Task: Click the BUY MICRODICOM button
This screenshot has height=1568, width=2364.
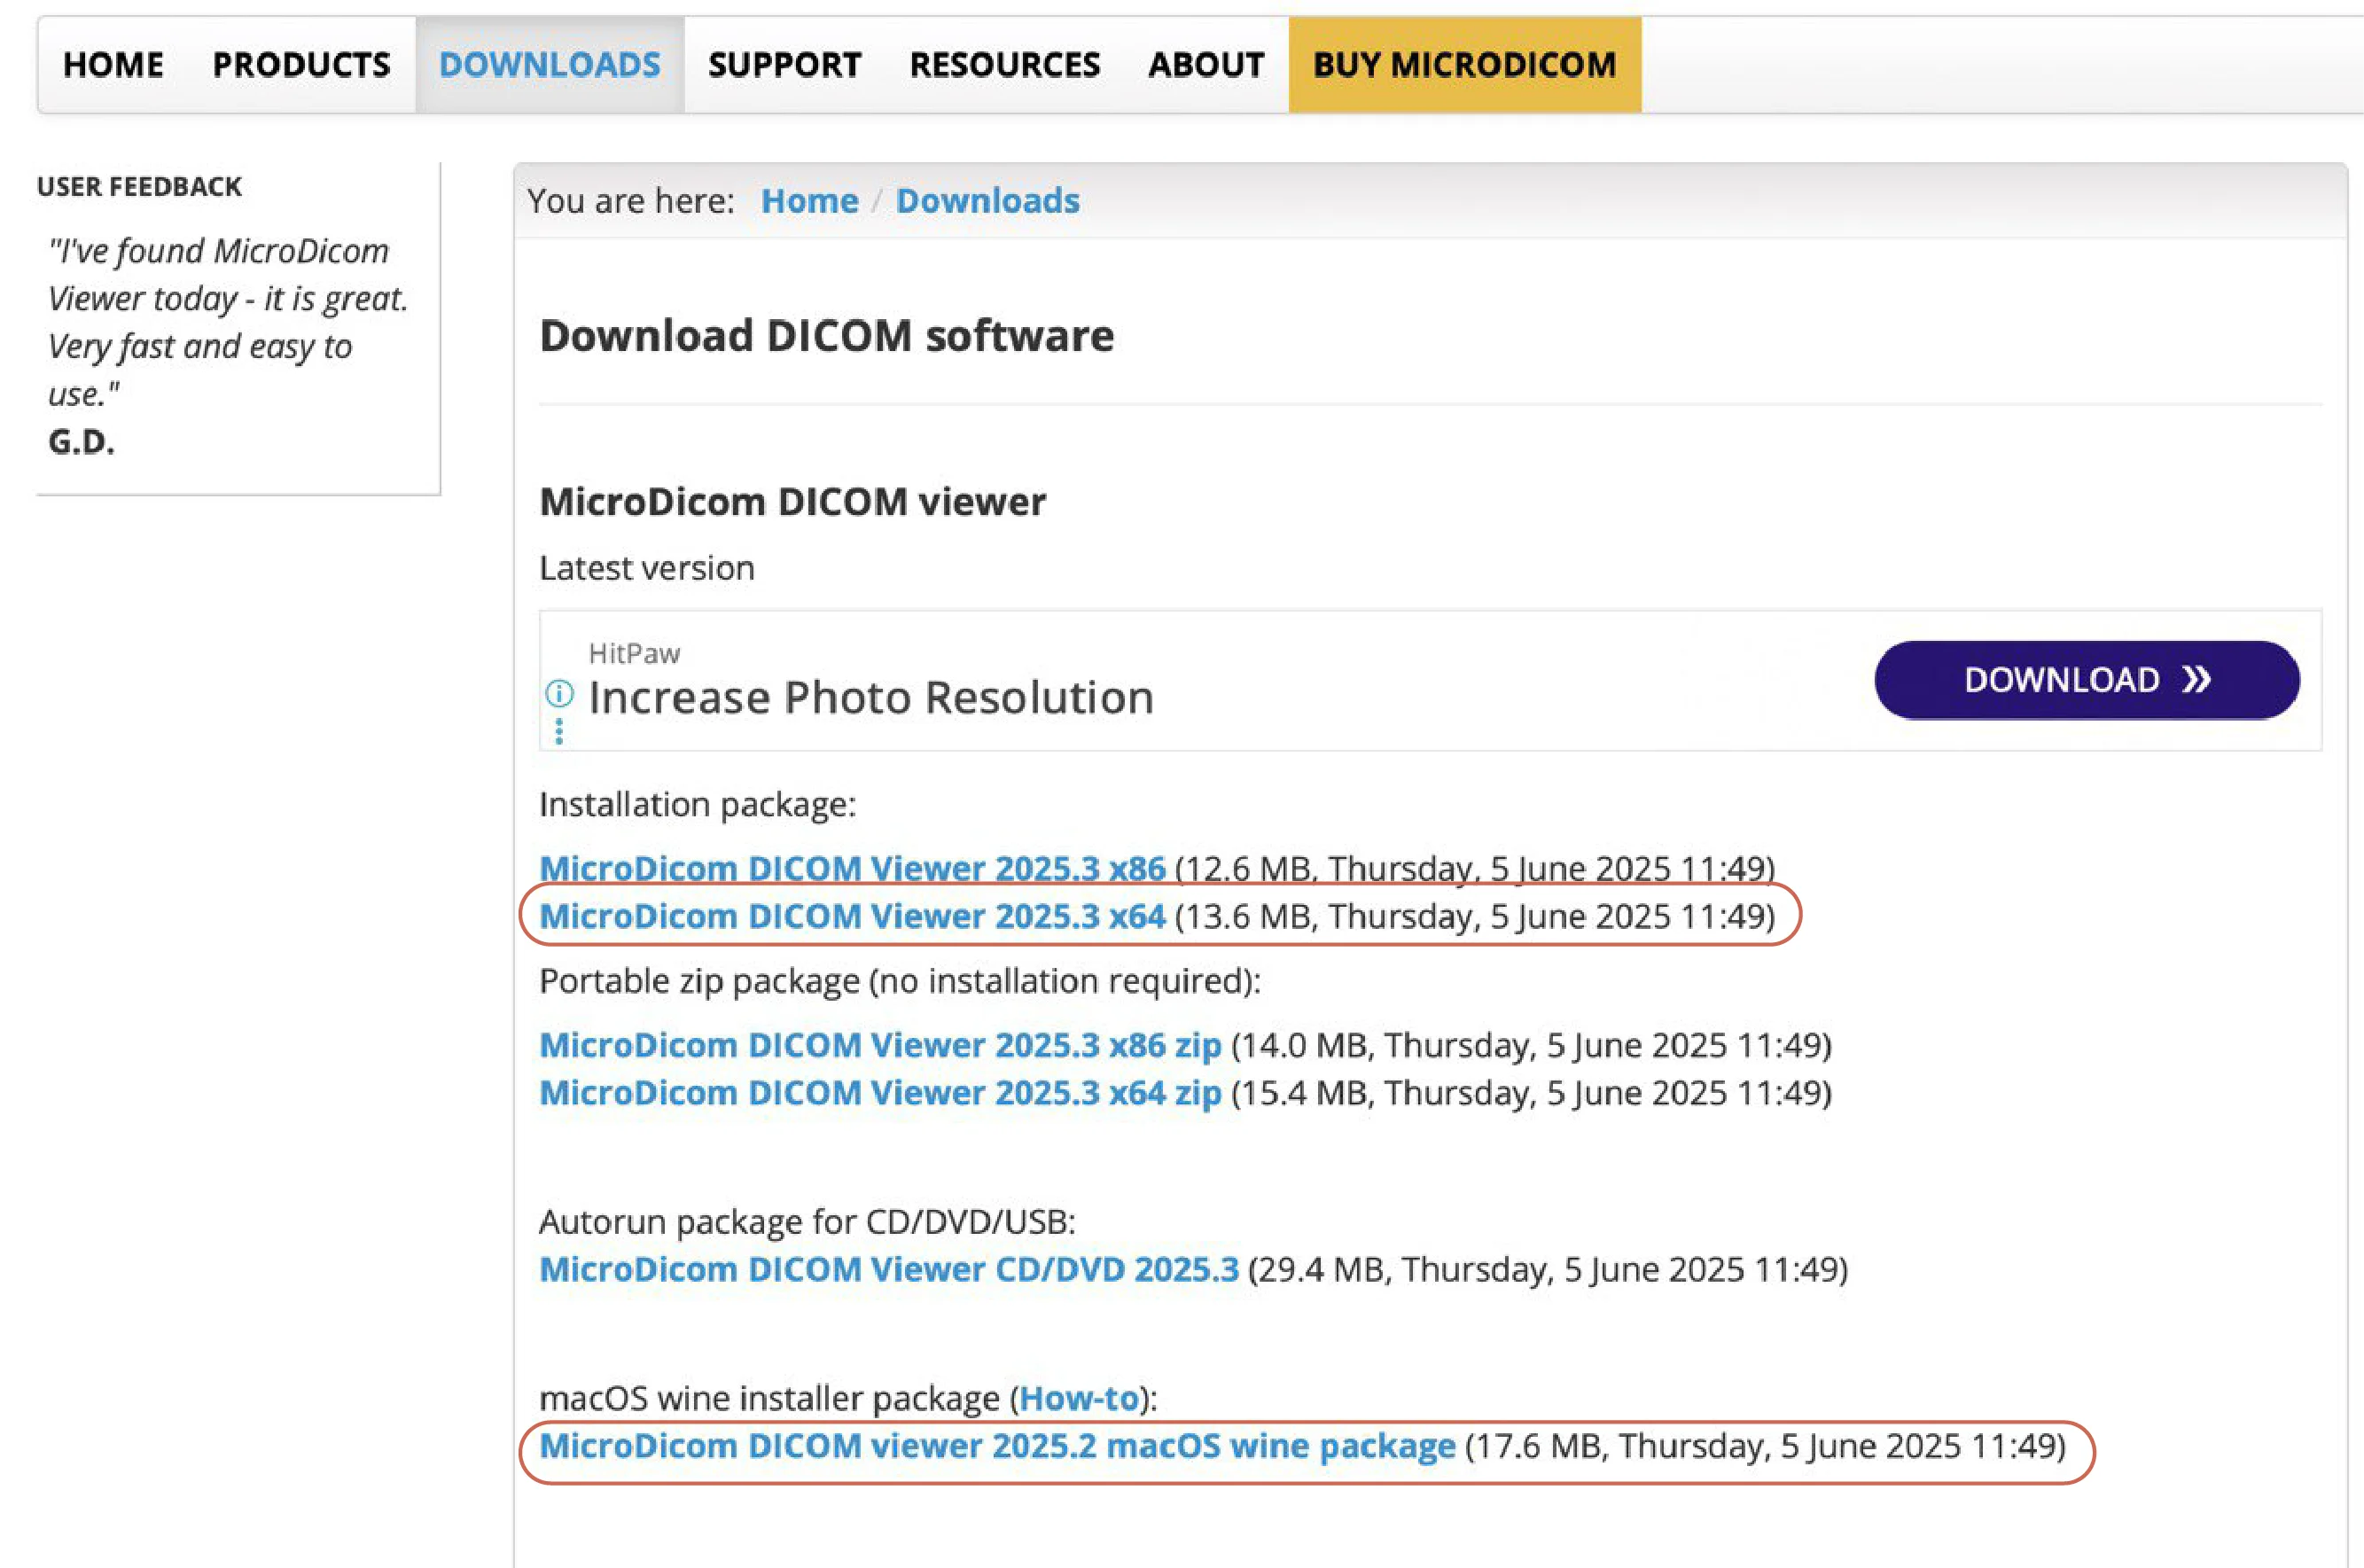Action: (1464, 65)
